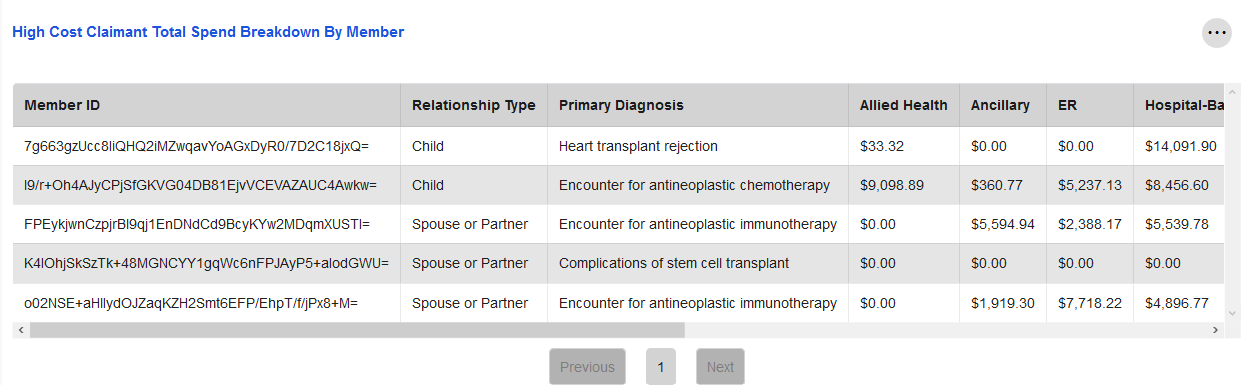
Task: Click the horizontal scrollbar left arrow
Action: click(20, 329)
